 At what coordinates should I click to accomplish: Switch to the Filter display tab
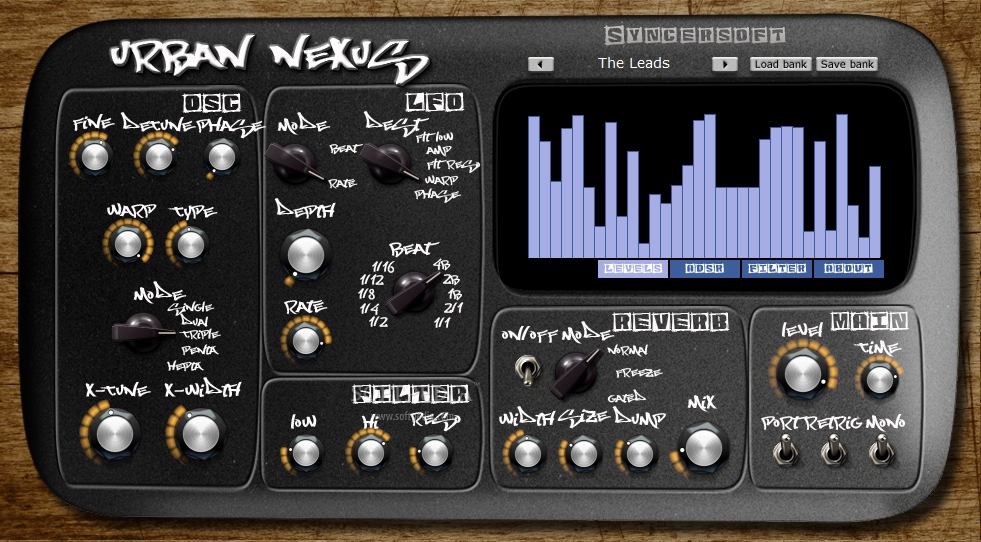tap(777, 268)
